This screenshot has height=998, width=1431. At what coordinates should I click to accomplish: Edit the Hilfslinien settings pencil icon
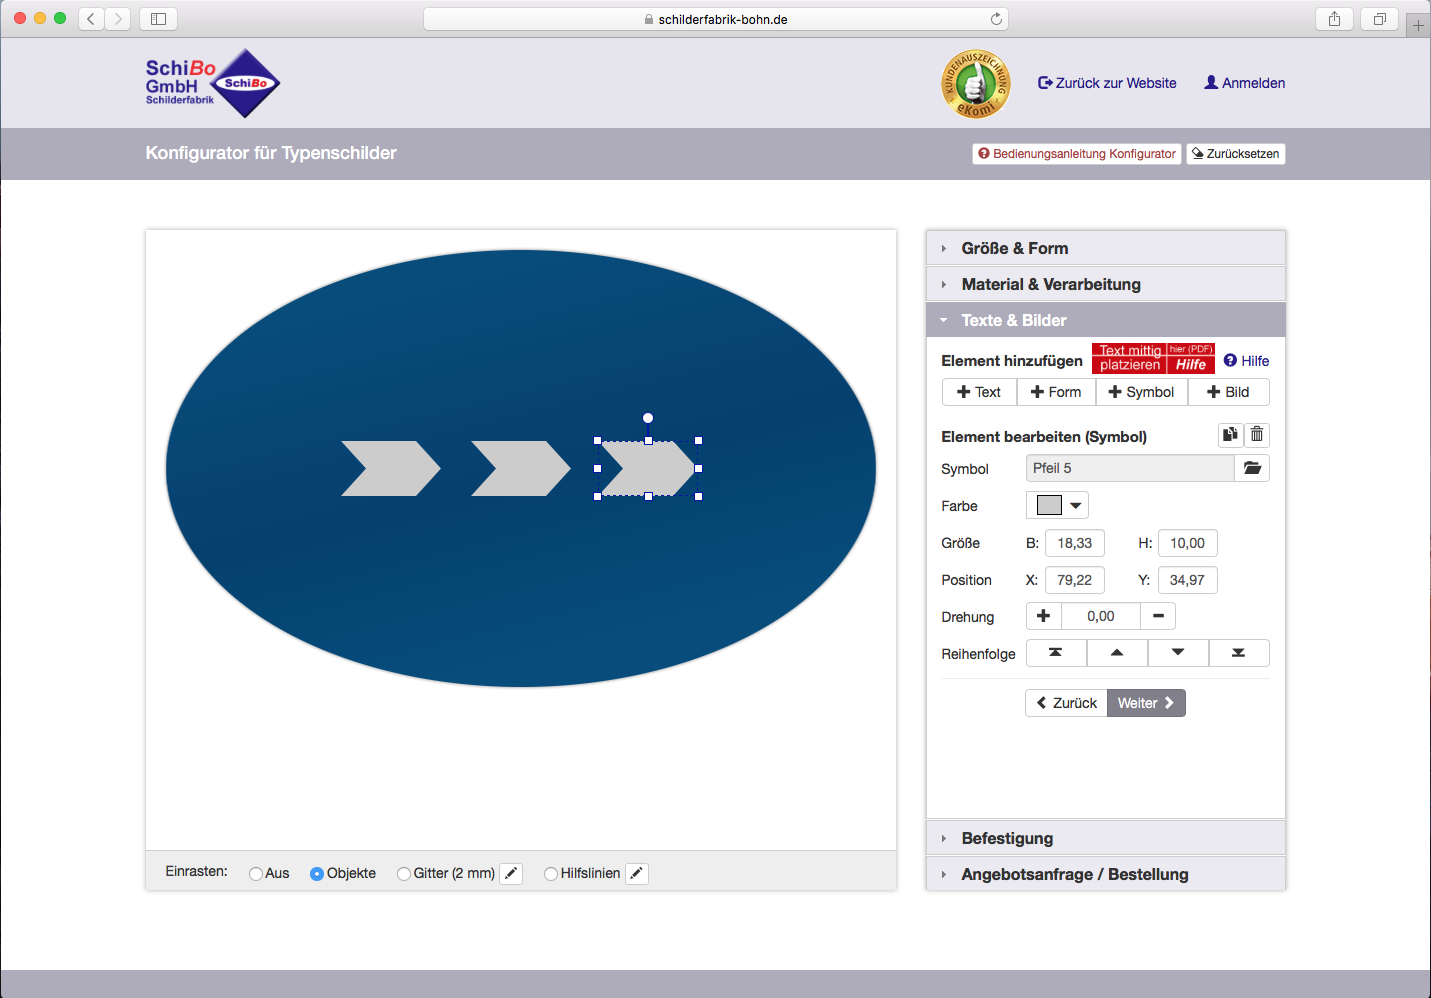click(637, 873)
